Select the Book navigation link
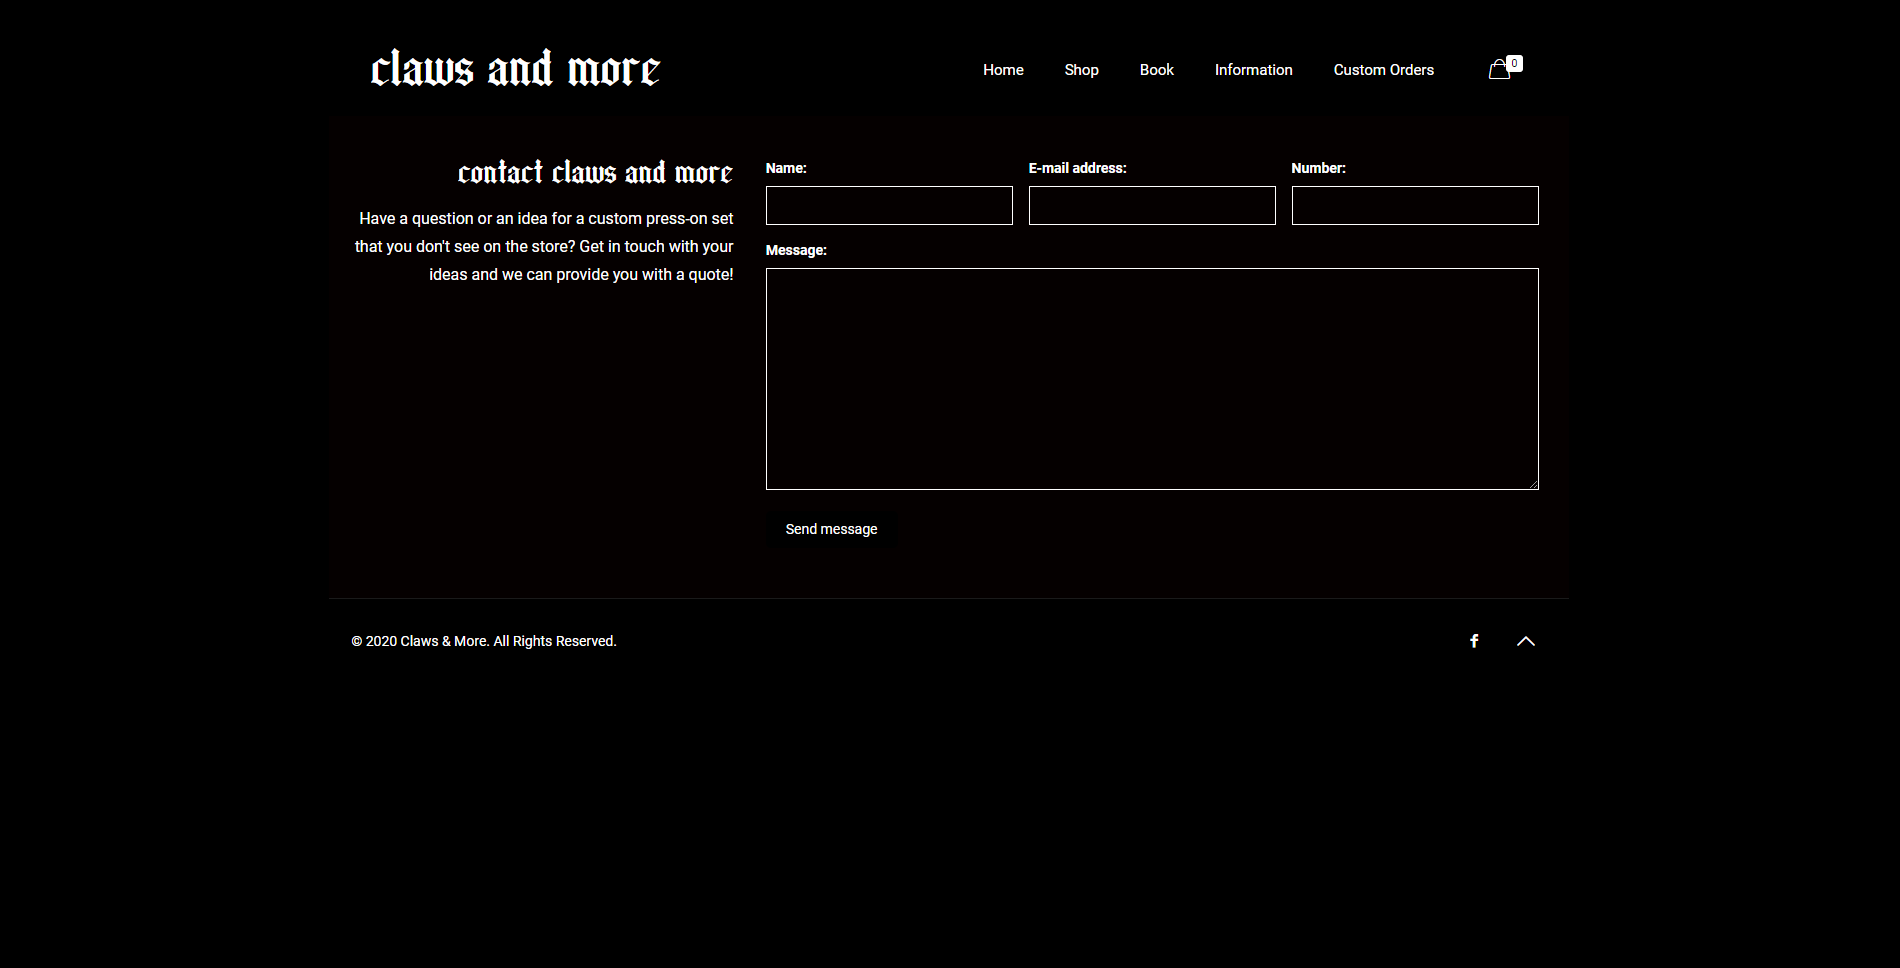The height and width of the screenshot is (968, 1900). coord(1156,70)
